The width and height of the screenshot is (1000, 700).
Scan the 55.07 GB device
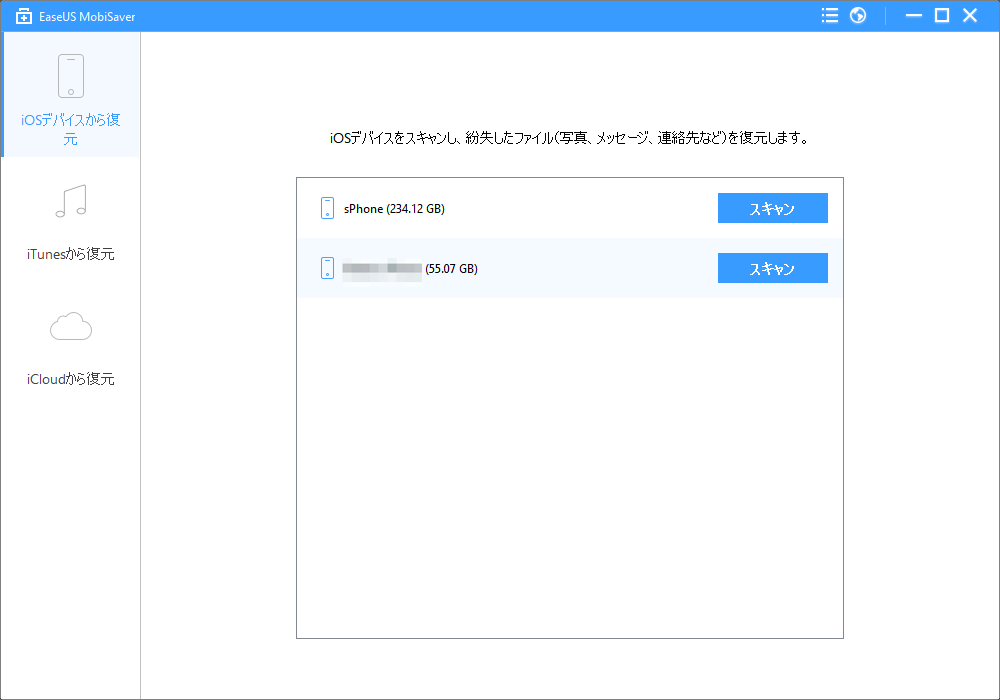(772, 268)
